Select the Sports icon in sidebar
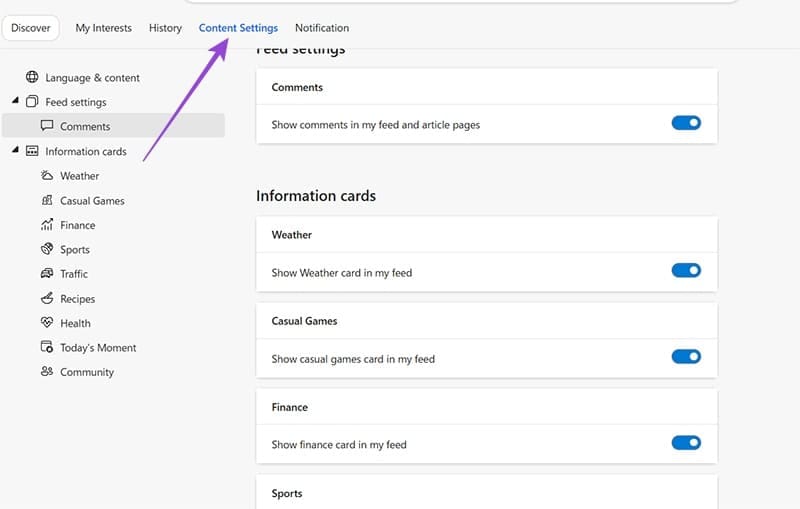800x509 pixels. (x=47, y=249)
